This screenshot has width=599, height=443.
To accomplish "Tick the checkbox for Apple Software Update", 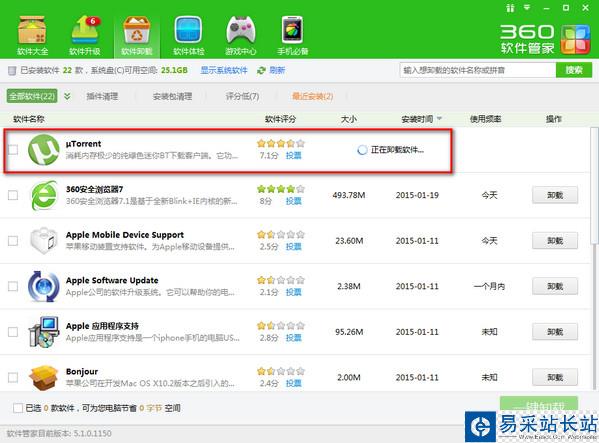I will coord(13,286).
